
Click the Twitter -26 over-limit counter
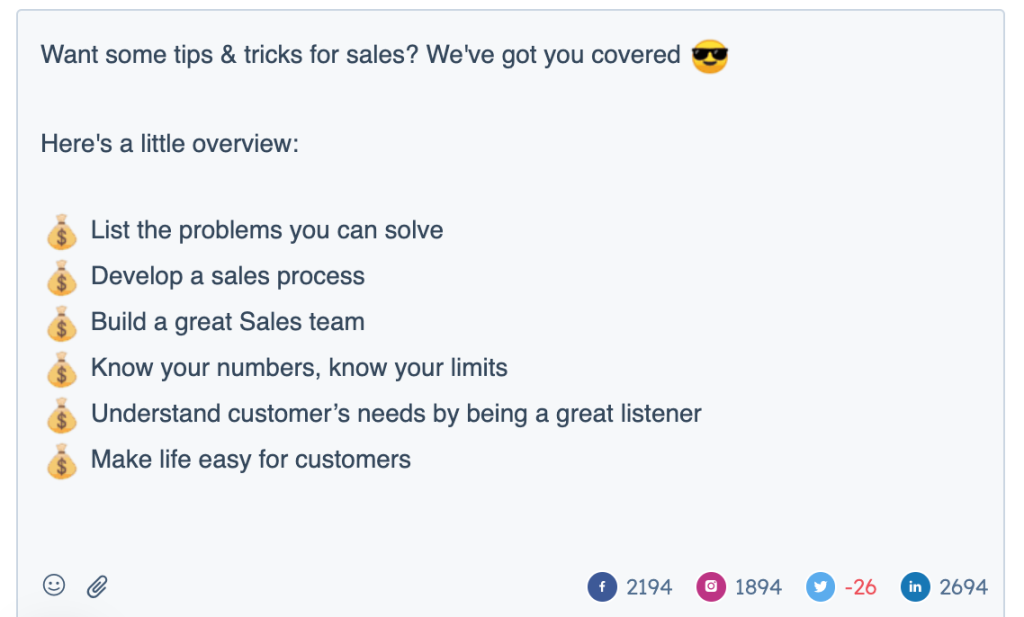point(860,587)
